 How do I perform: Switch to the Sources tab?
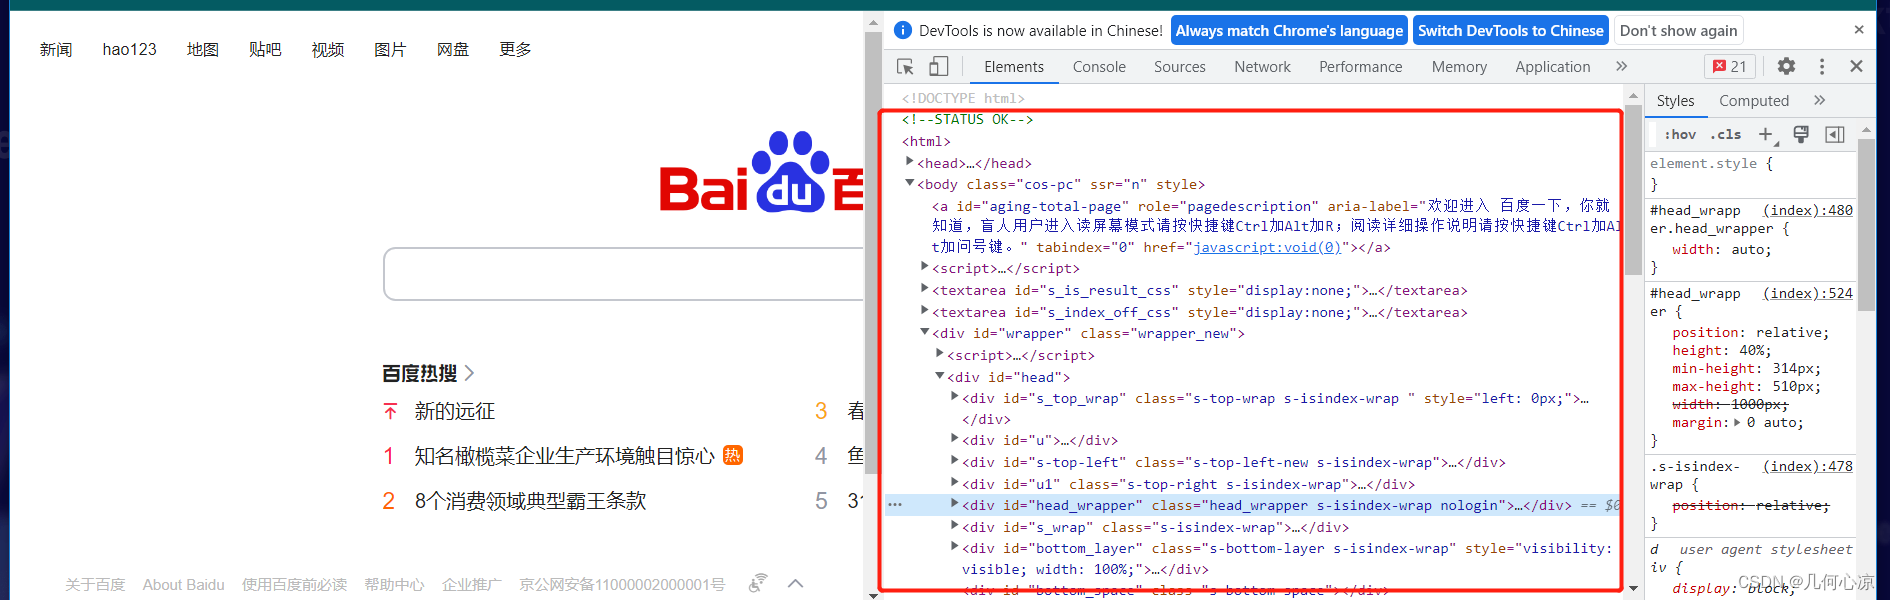pos(1180,67)
